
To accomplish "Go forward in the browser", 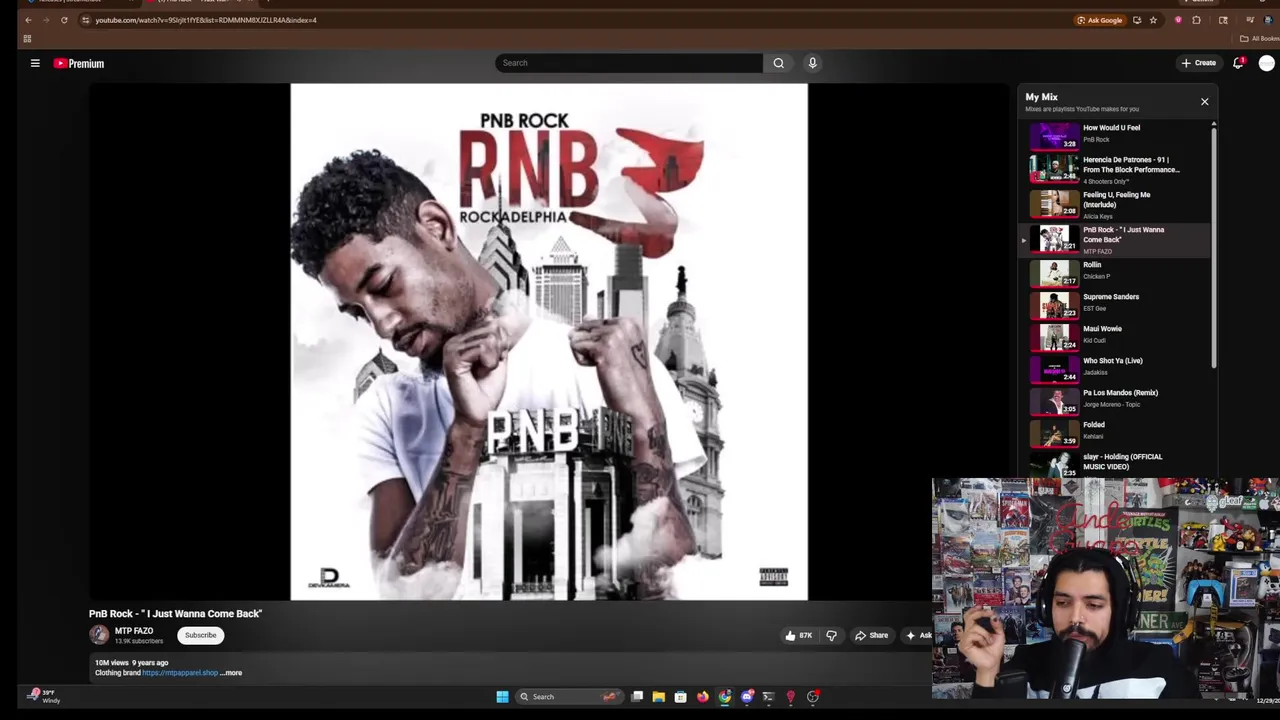I will [46, 20].
